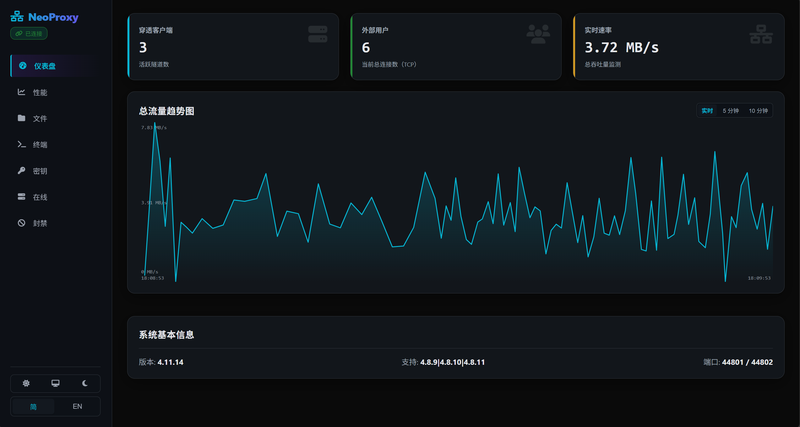Image resolution: width=800 pixels, height=427 pixels.
Task: Click the performance chart line icon
Action: pos(21,92)
